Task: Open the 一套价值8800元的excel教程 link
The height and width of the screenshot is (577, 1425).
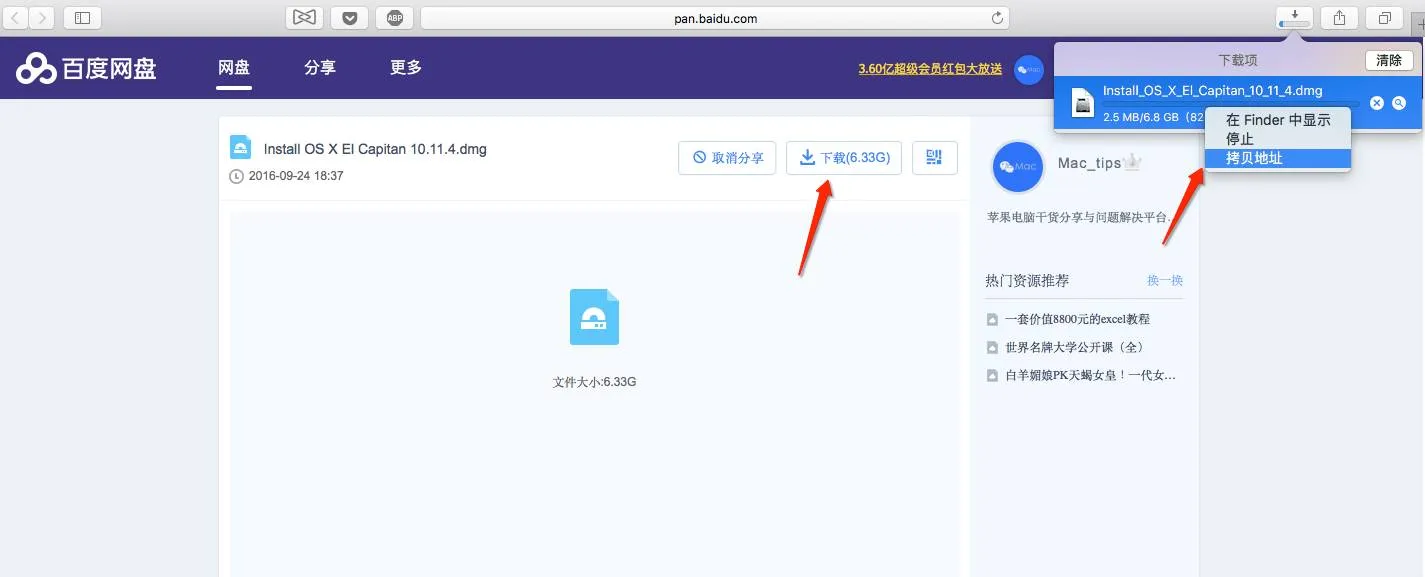Action: click(x=1077, y=319)
